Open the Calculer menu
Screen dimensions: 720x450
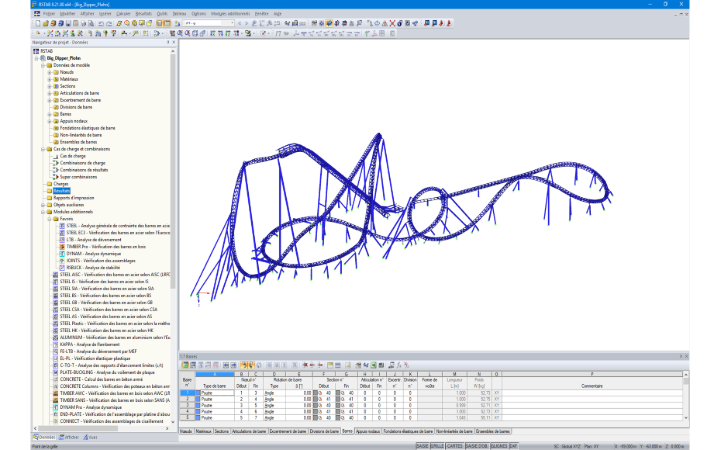coord(123,14)
